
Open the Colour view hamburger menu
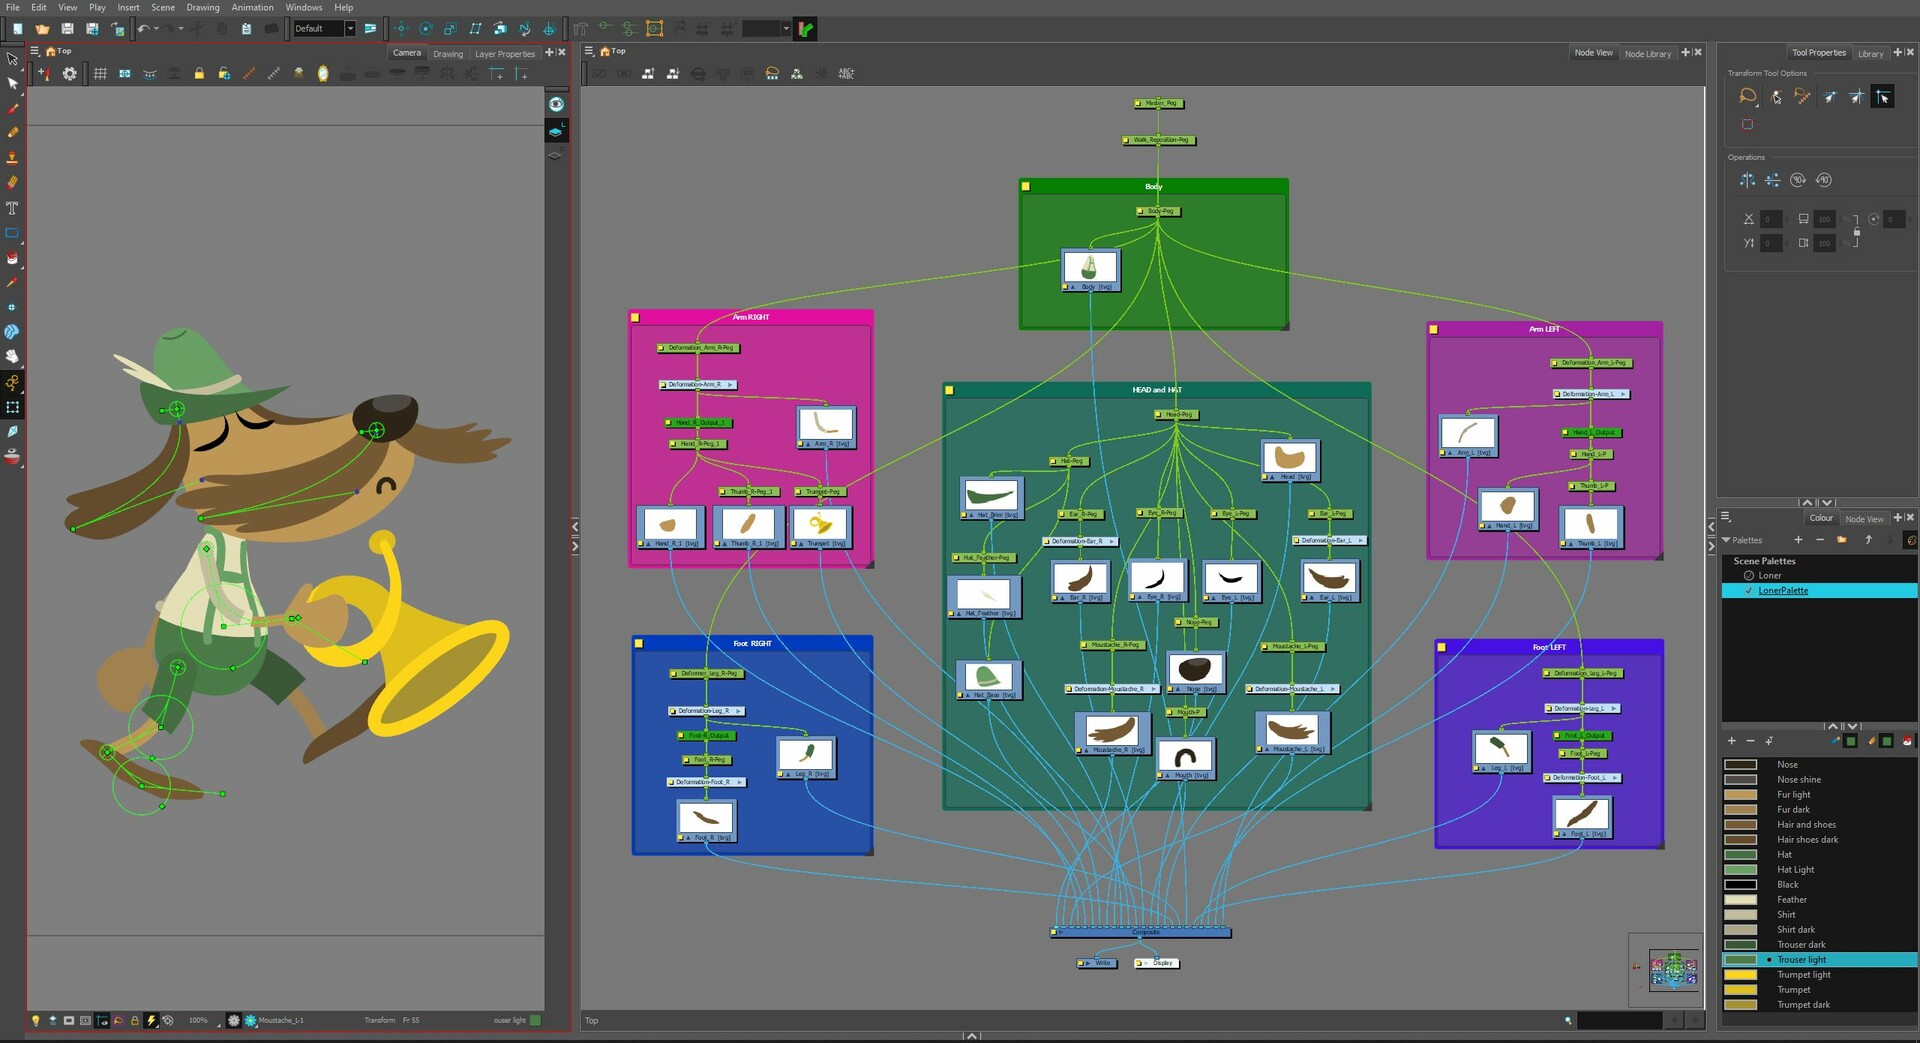tap(1725, 518)
